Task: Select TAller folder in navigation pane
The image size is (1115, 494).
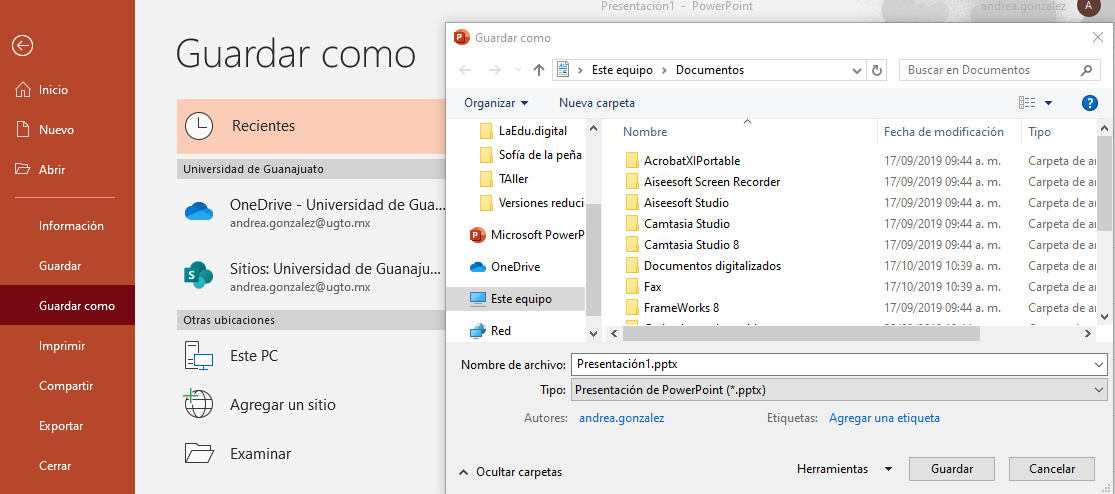Action: [x=504, y=178]
